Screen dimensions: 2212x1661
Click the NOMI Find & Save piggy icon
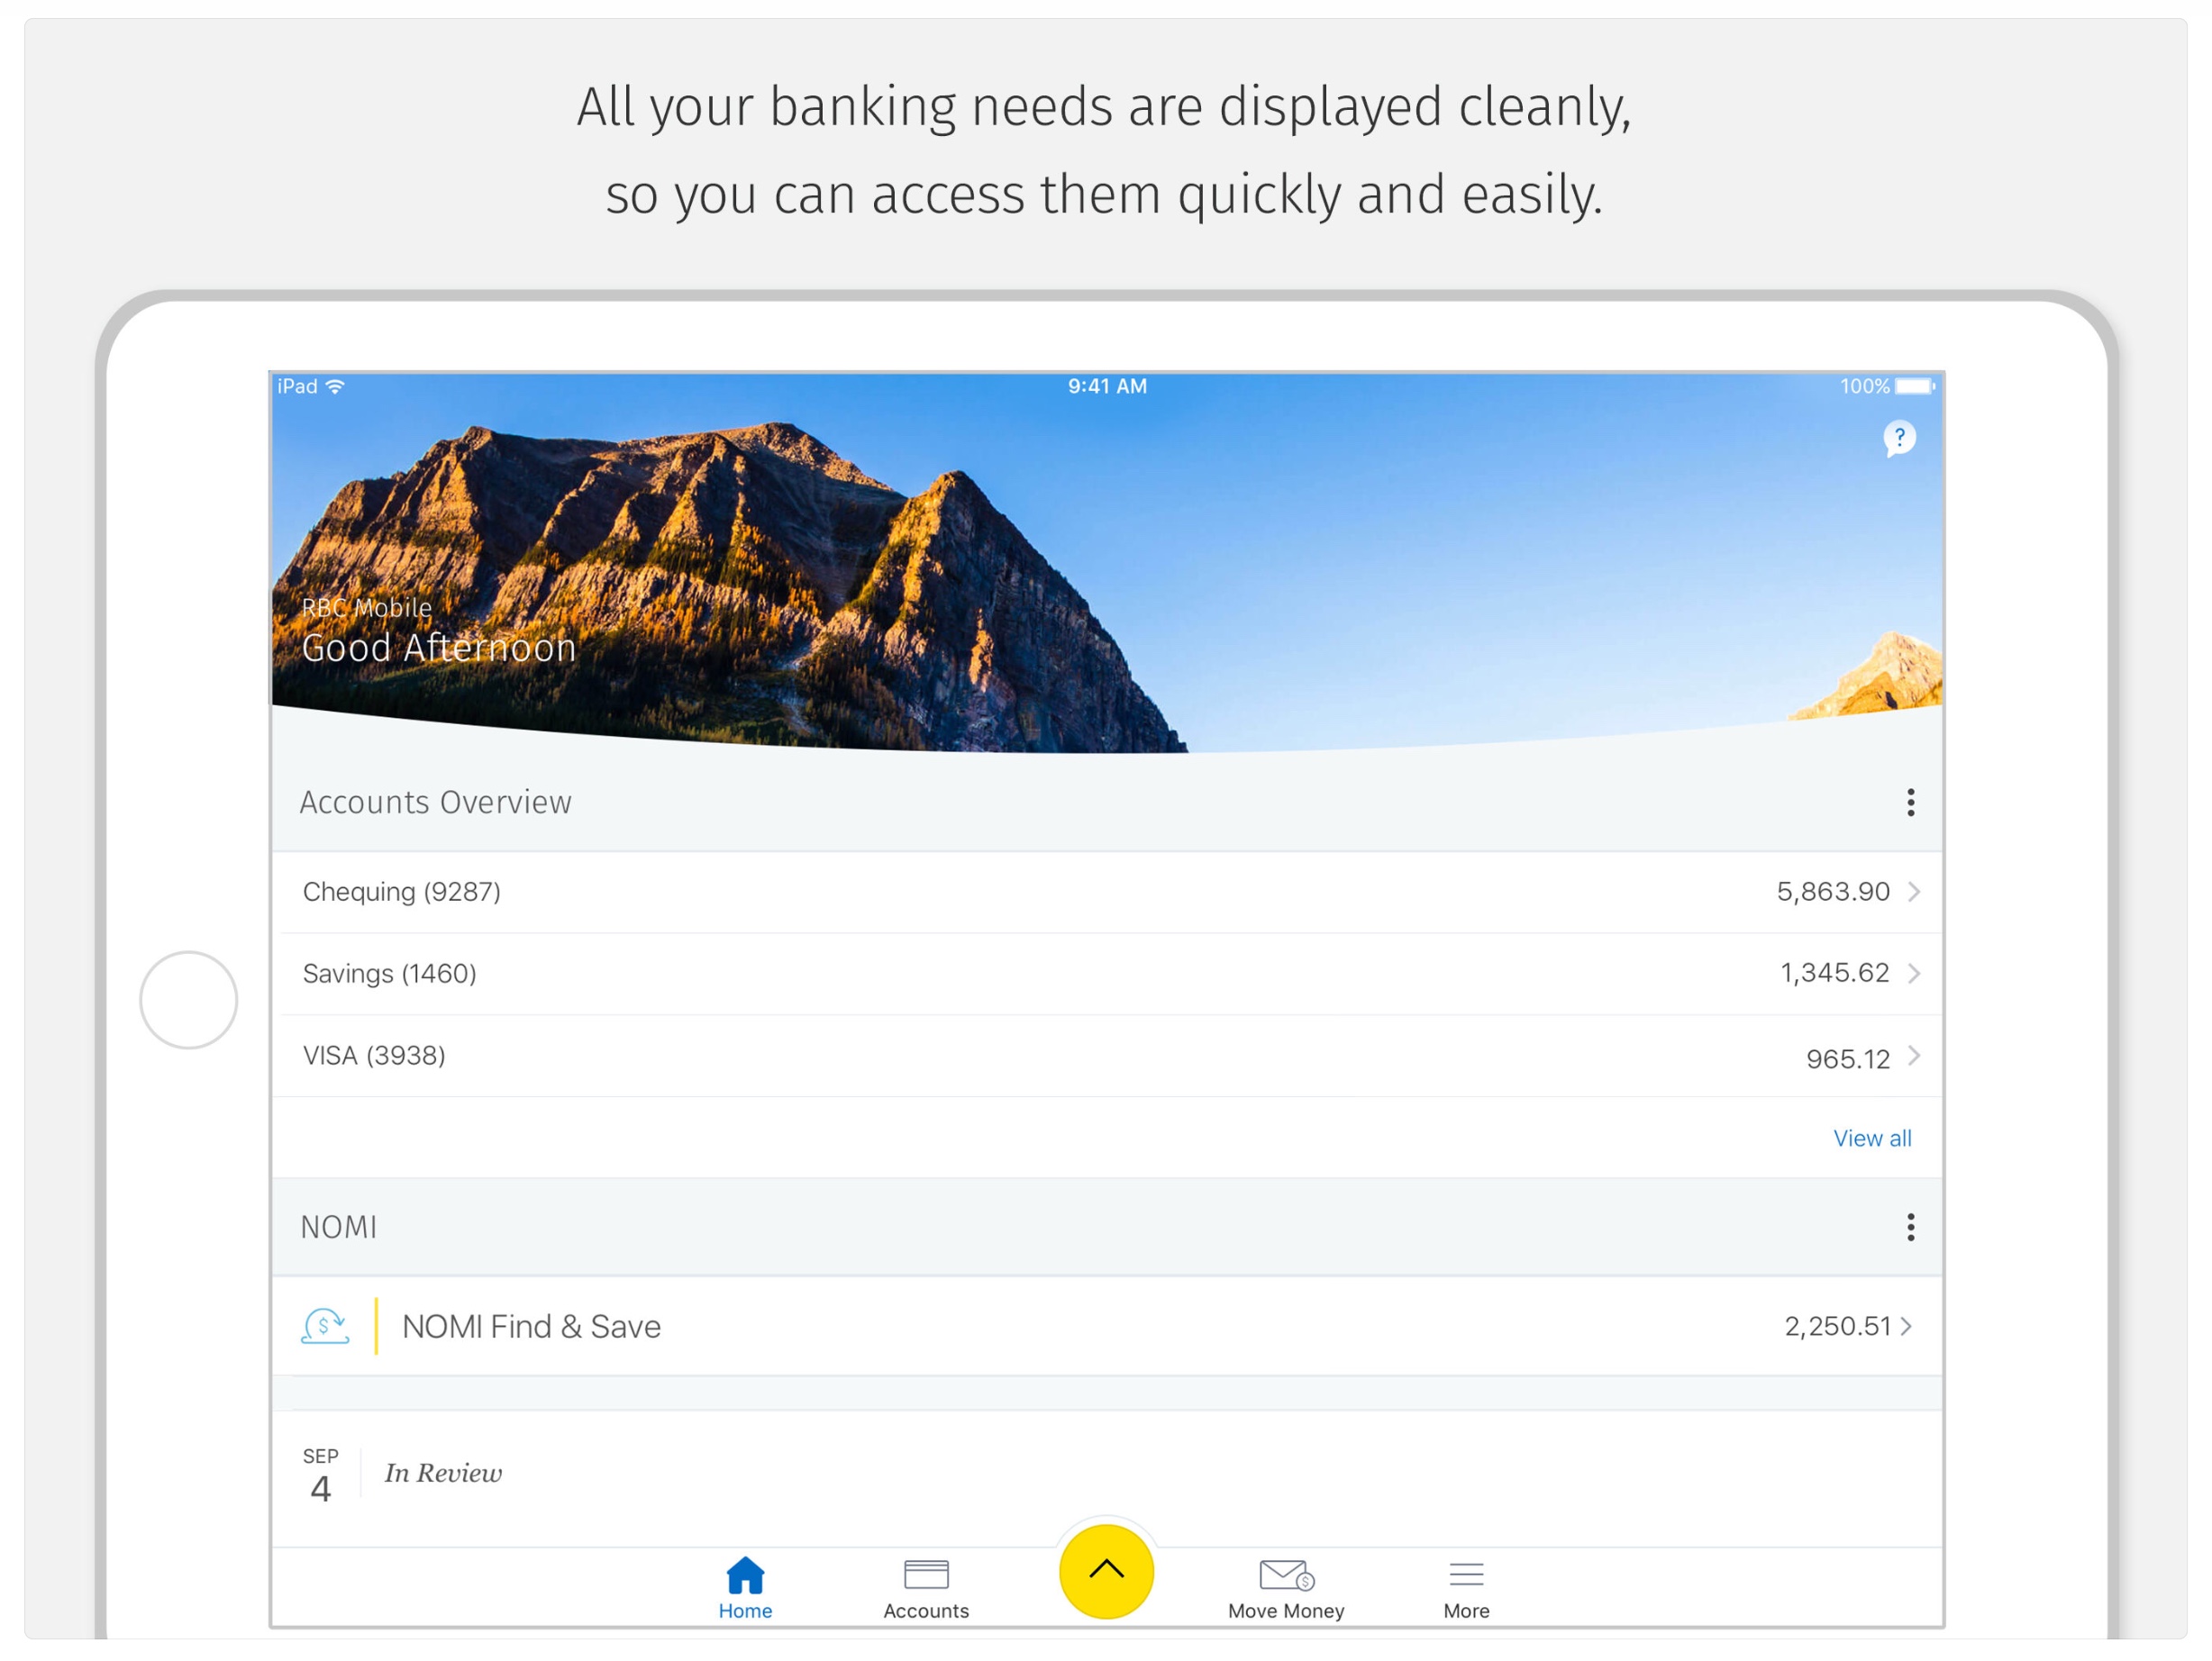[325, 1326]
